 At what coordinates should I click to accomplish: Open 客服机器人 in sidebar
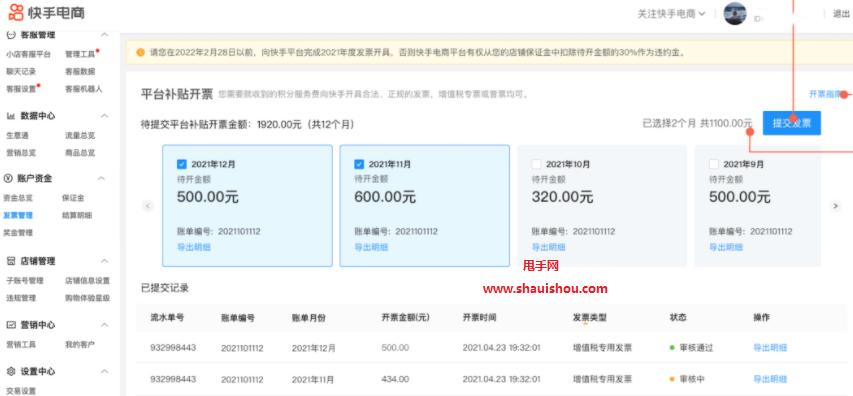pyautogui.click(x=84, y=89)
